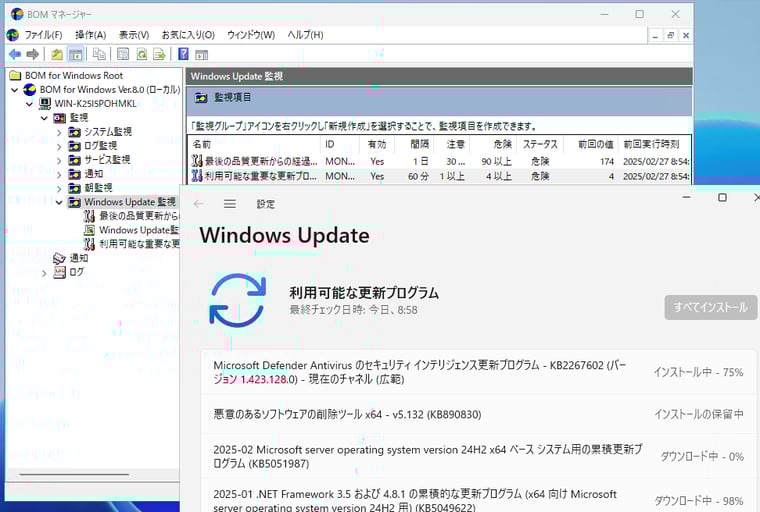Open the help toolbar icon

[183, 54]
